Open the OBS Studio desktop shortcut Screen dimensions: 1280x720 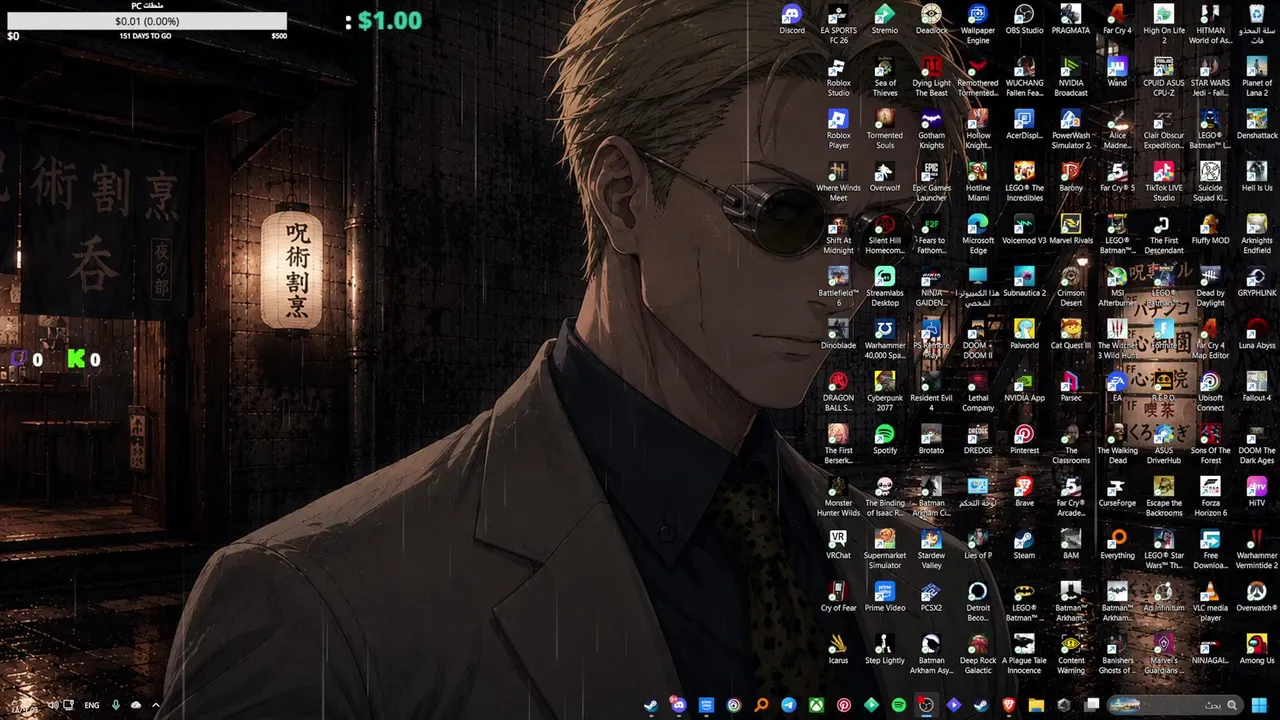coord(1024,20)
